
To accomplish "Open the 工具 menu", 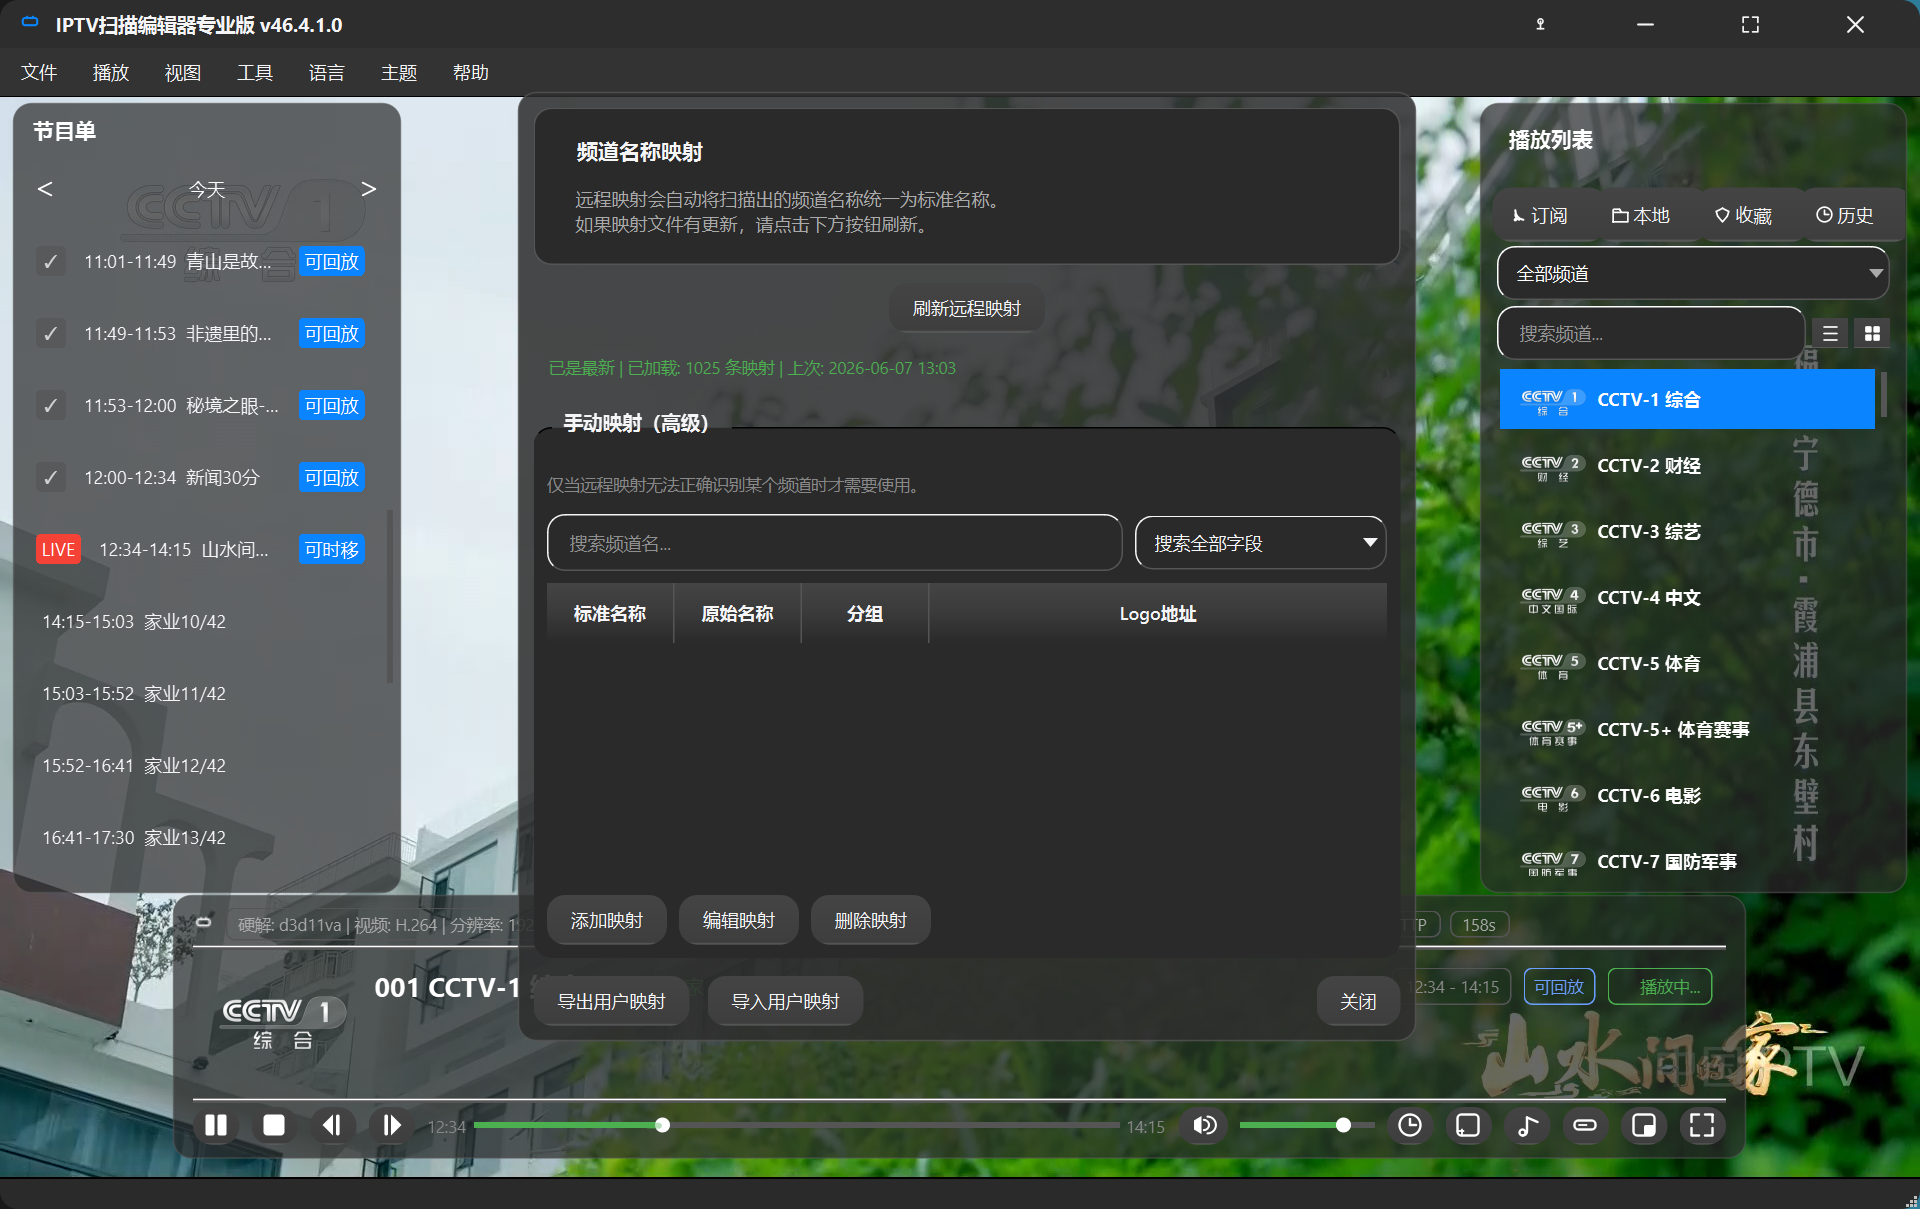I will pyautogui.click(x=255, y=72).
